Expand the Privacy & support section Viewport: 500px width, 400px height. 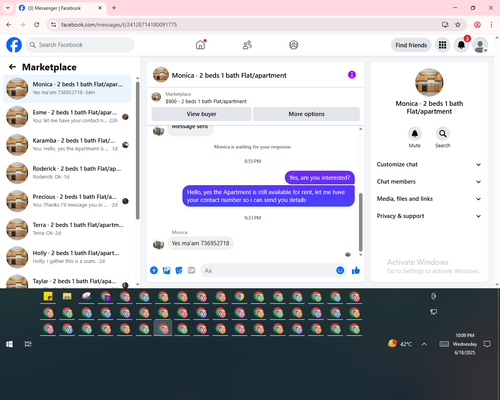429,216
